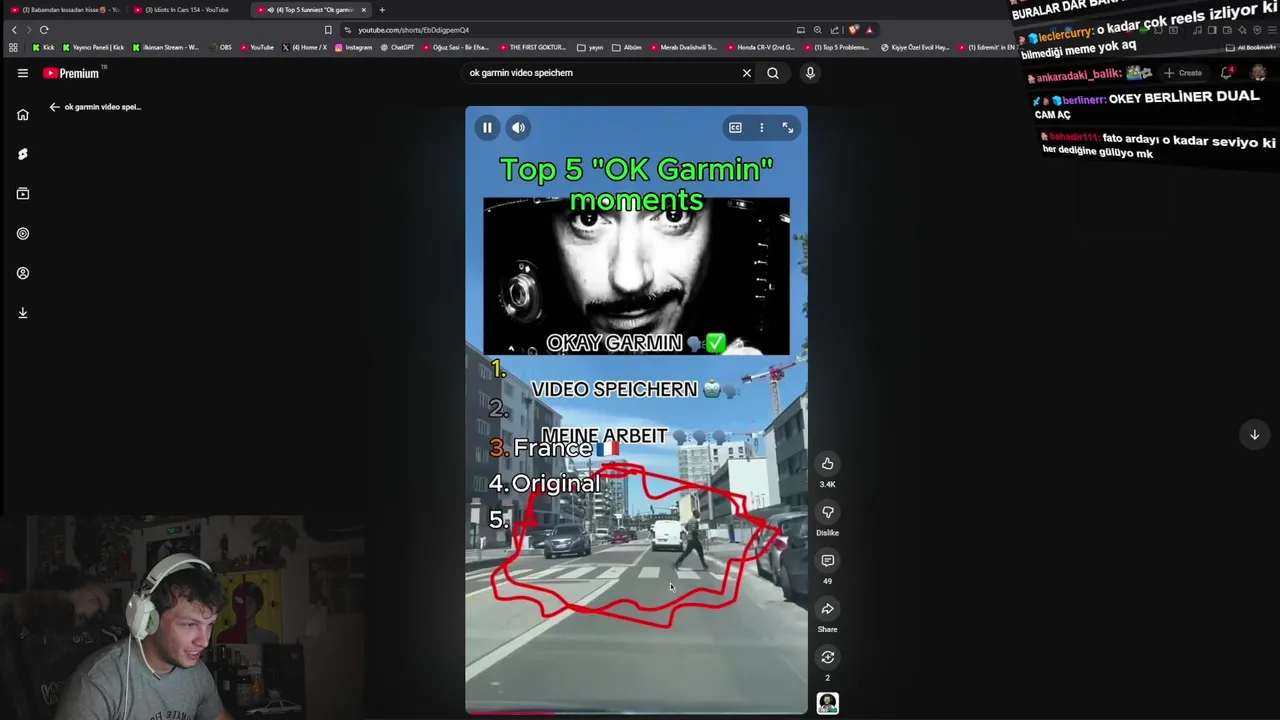
Task: Like the Short with 3.4K likes
Action: [827, 464]
